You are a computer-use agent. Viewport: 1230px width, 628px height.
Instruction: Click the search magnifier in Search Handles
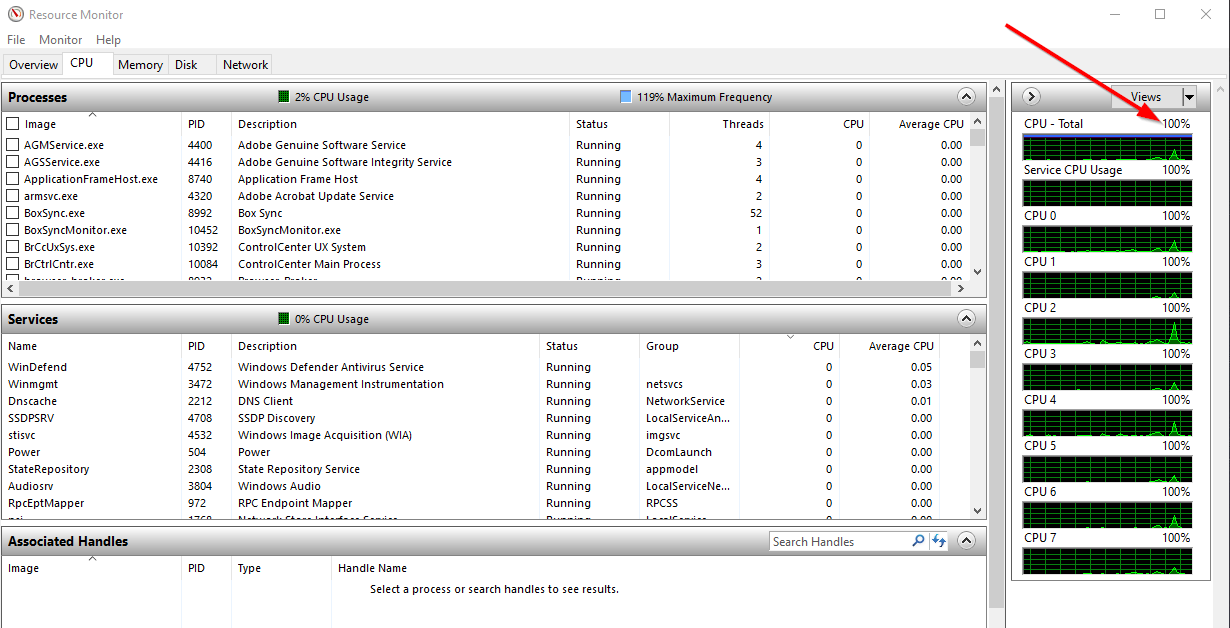919,541
